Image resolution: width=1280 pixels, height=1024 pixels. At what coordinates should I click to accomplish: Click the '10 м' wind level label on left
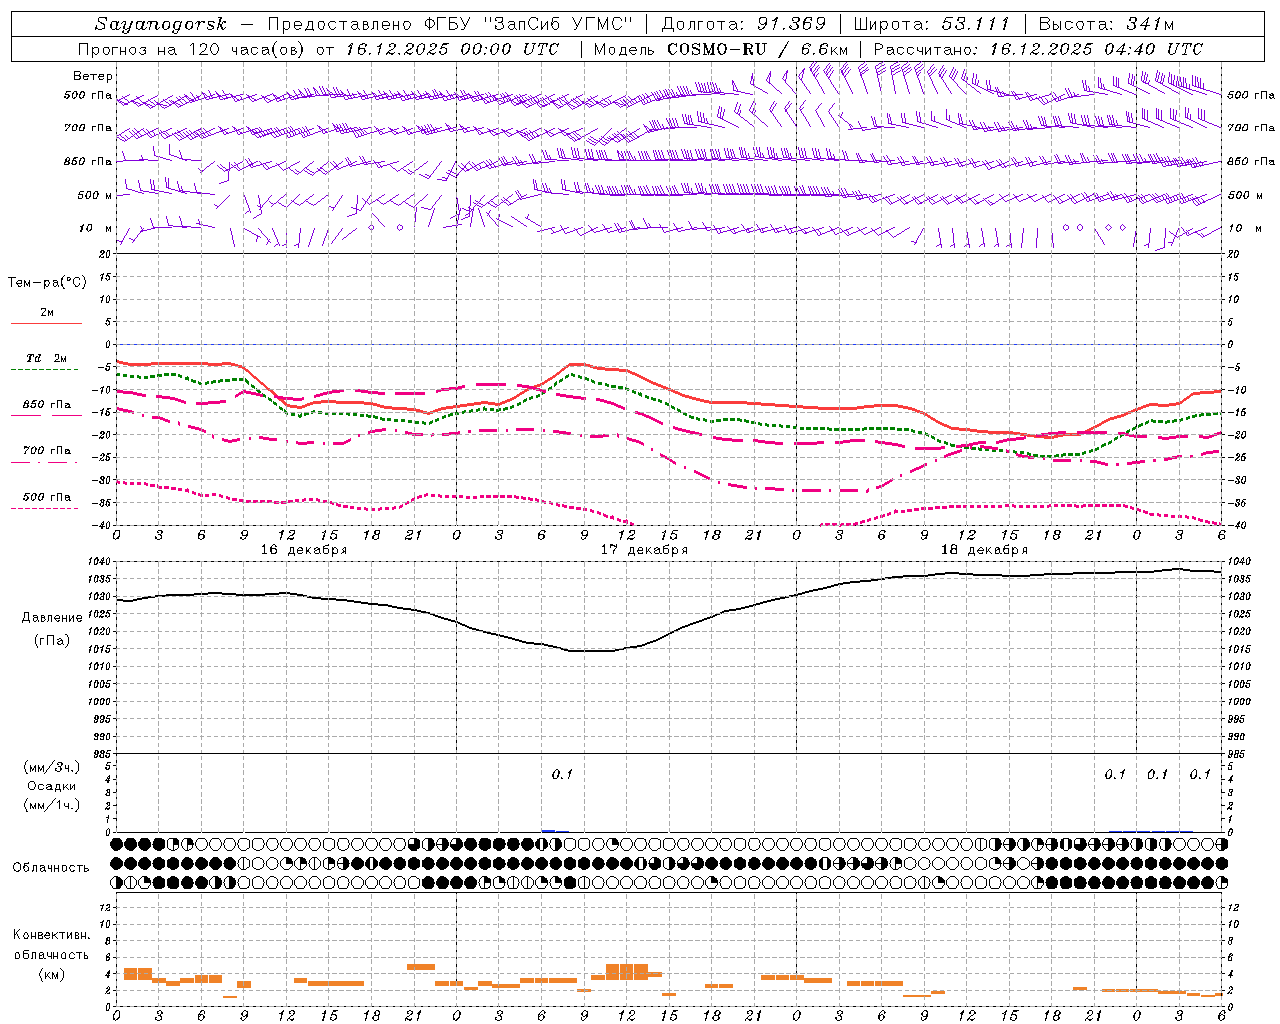point(95,229)
